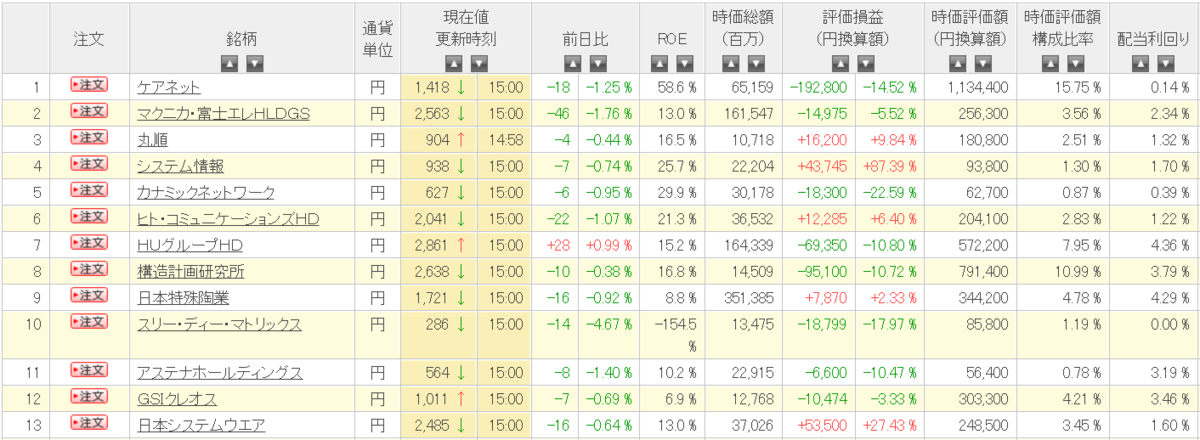Screen dimensions: 1200x440
Task: Click 注文 button for GSIクレオス
Action: tap(88, 397)
